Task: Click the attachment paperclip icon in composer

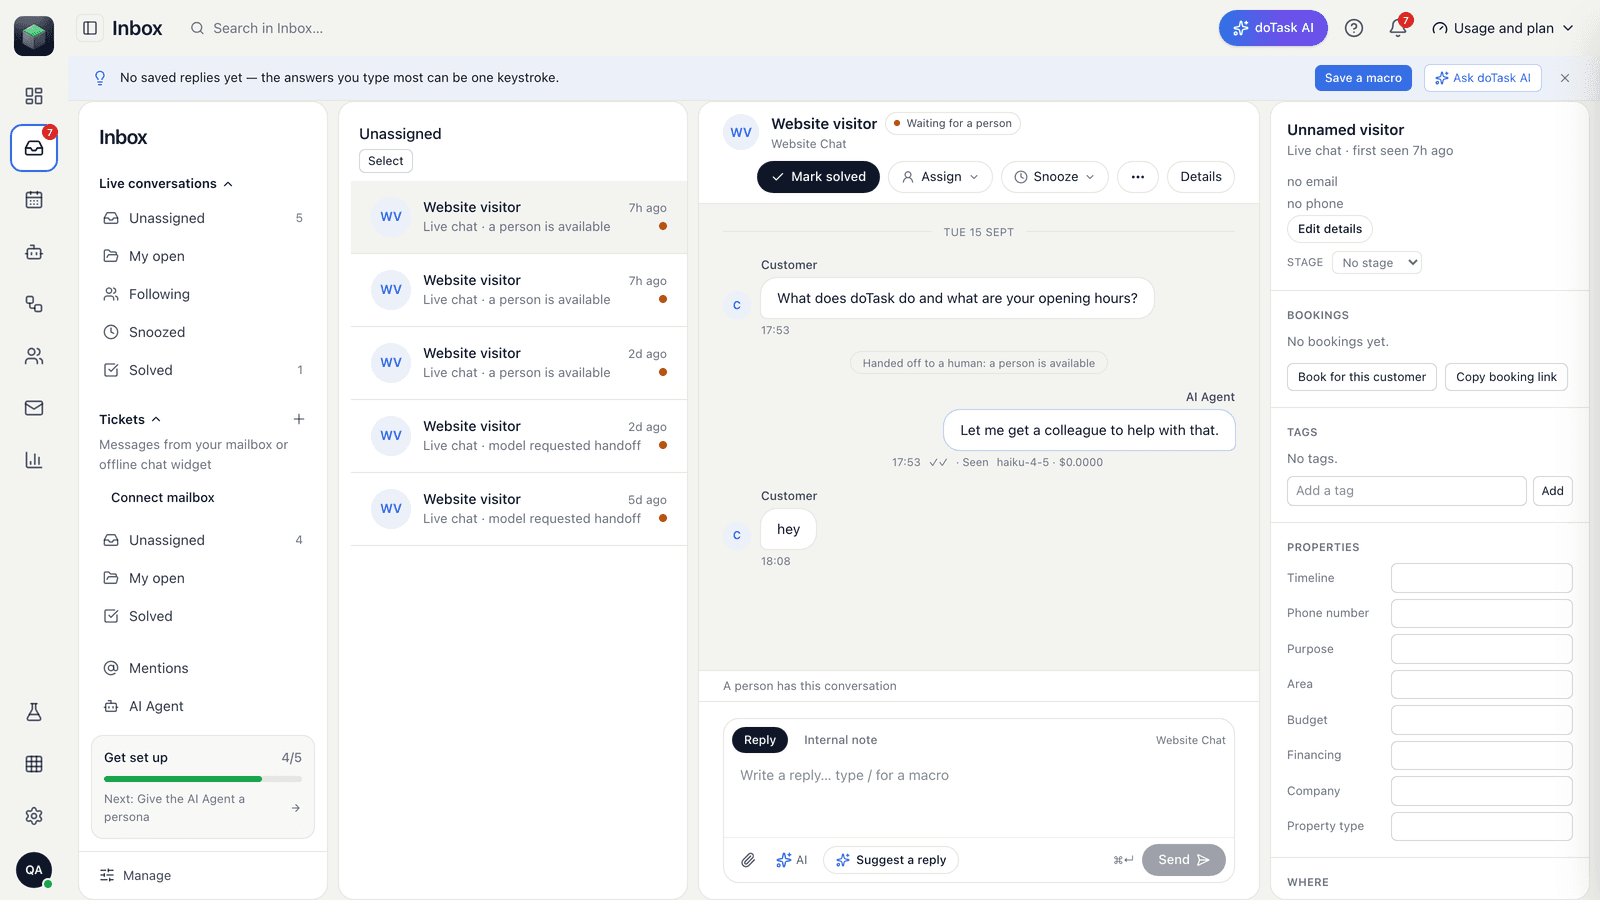Action: [748, 860]
